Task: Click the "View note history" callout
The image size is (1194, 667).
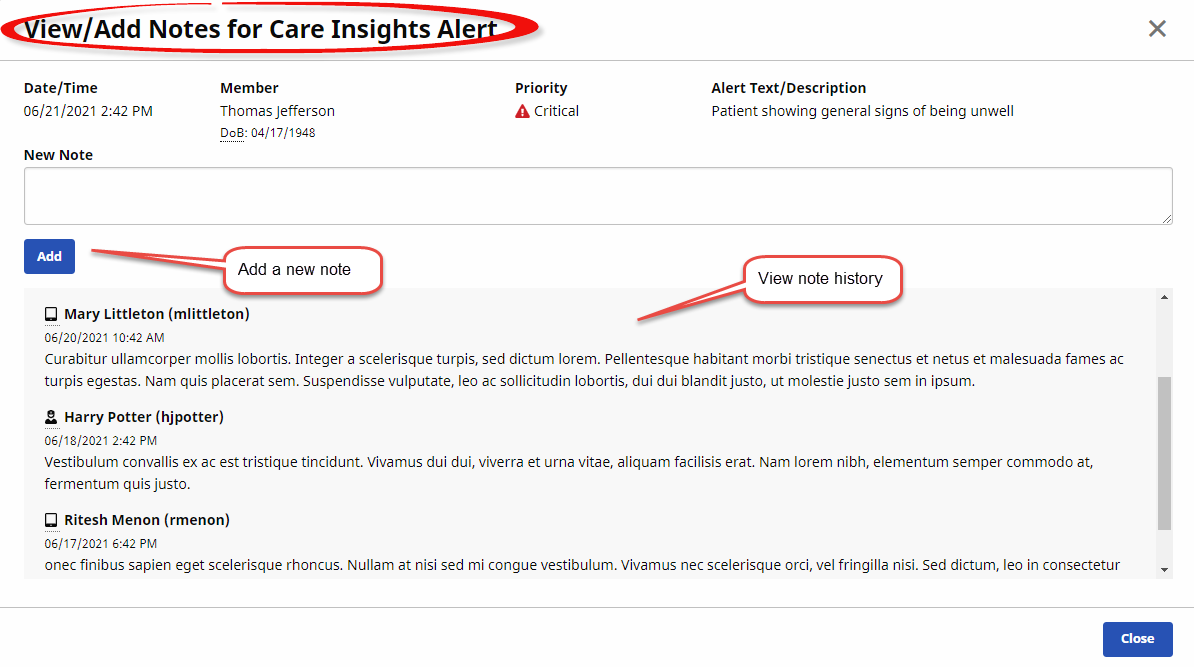Action: 821,279
